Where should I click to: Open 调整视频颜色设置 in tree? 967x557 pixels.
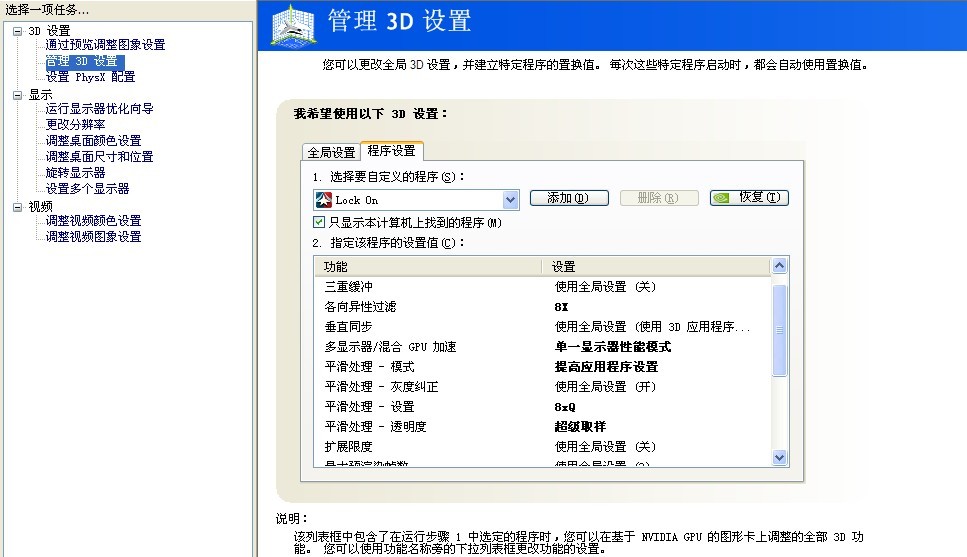click(x=93, y=221)
